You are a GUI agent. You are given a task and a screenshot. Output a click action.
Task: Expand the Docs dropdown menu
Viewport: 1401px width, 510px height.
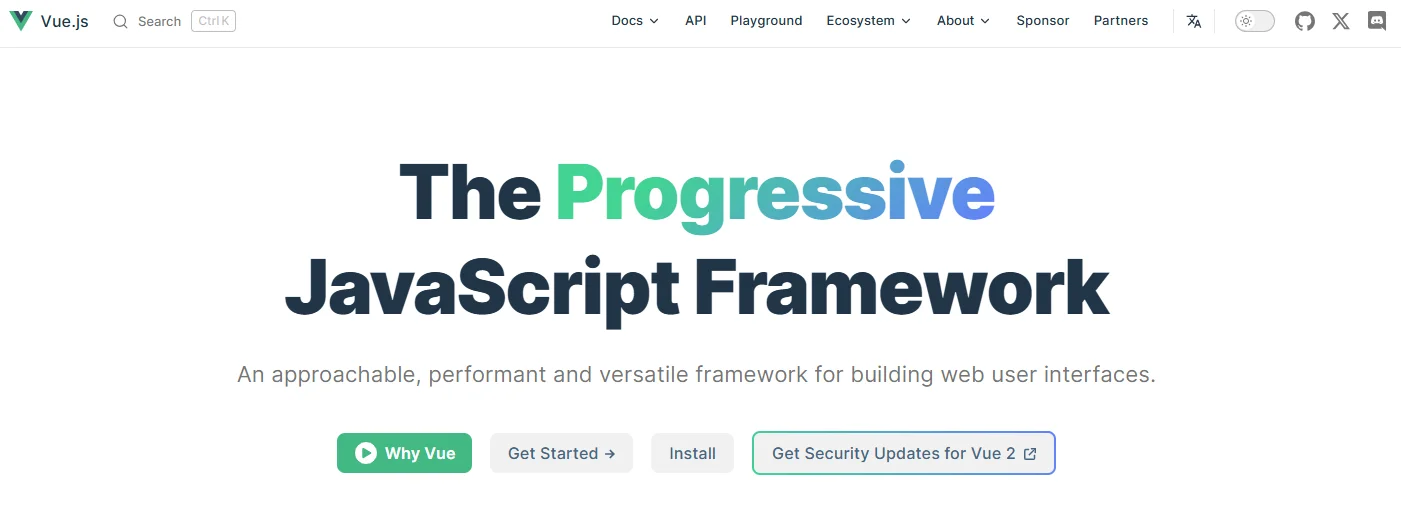635,21
